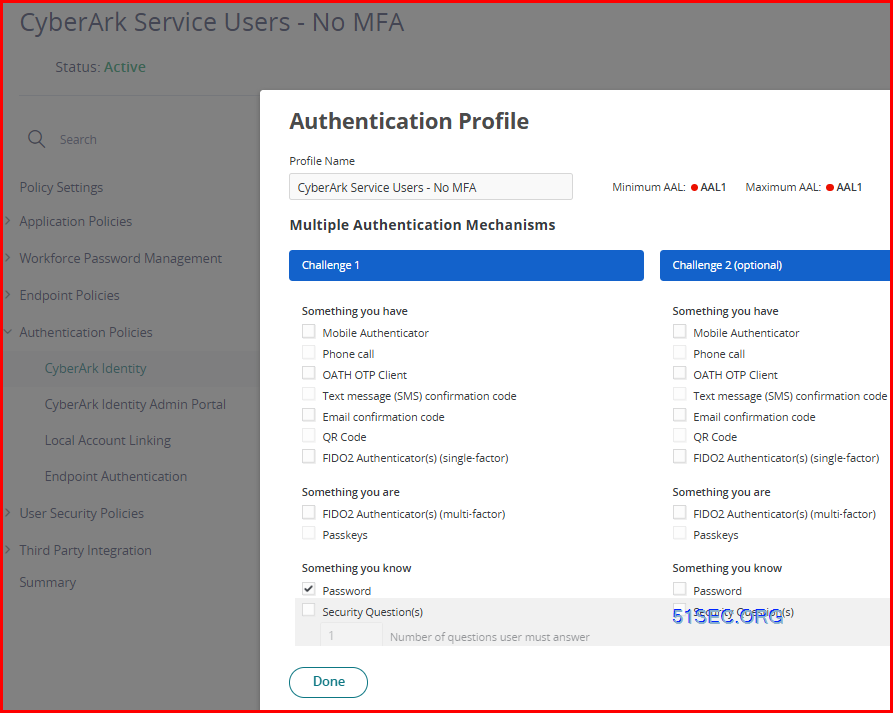Check Passkeys under Challenge 2
Viewport: 893px width, 713px height.
(679, 533)
